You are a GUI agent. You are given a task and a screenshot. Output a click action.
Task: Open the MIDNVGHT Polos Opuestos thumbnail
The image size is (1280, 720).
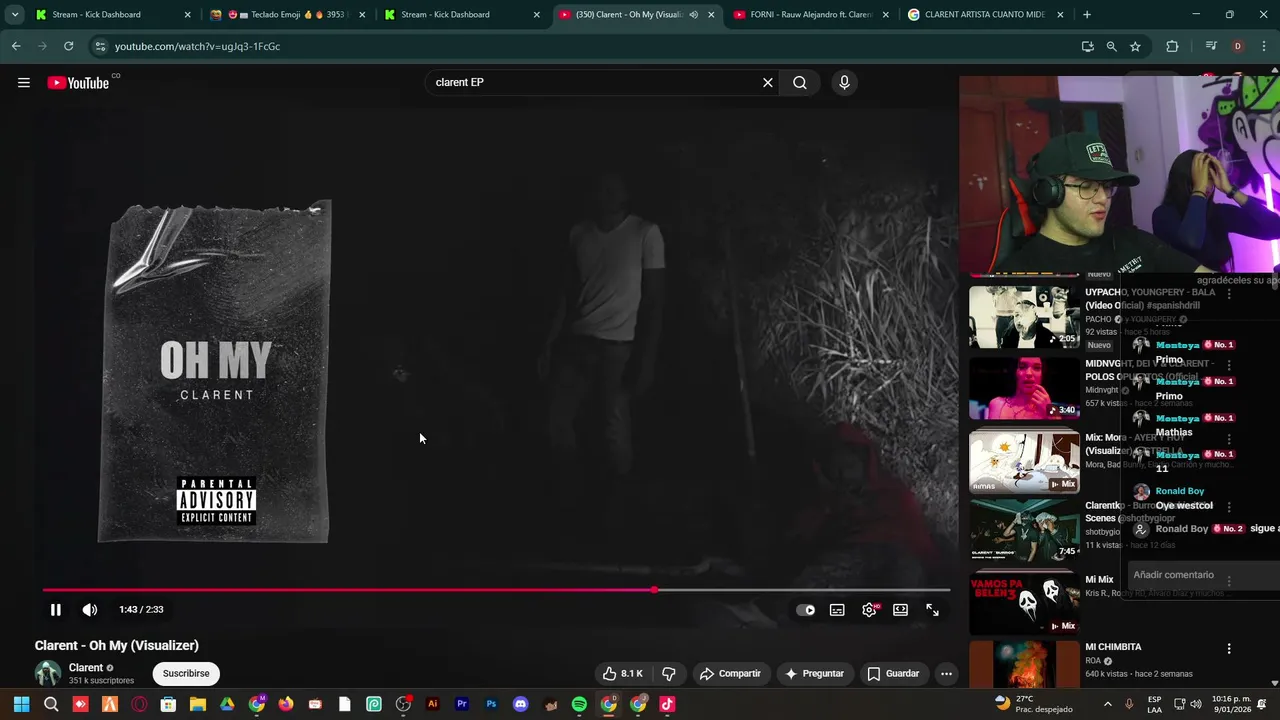[1024, 389]
